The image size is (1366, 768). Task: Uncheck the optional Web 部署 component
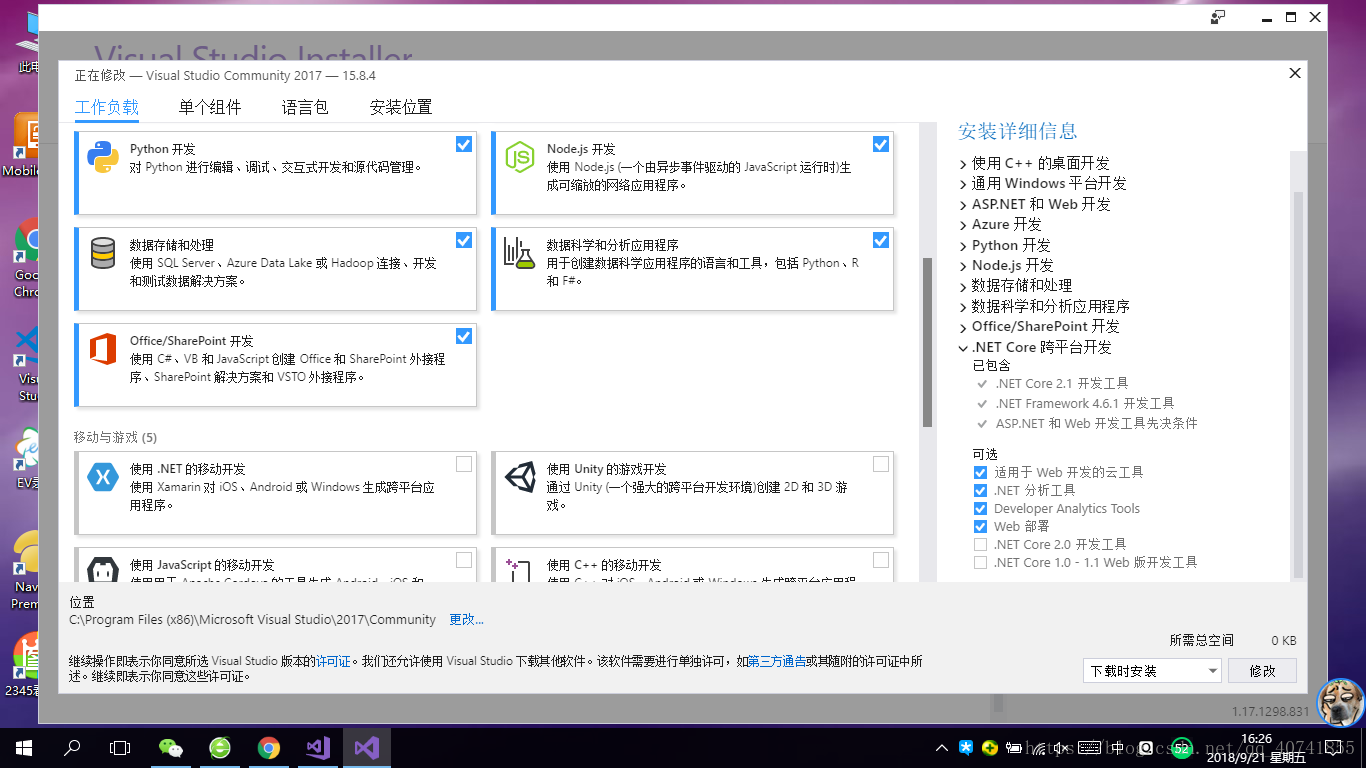(980, 526)
